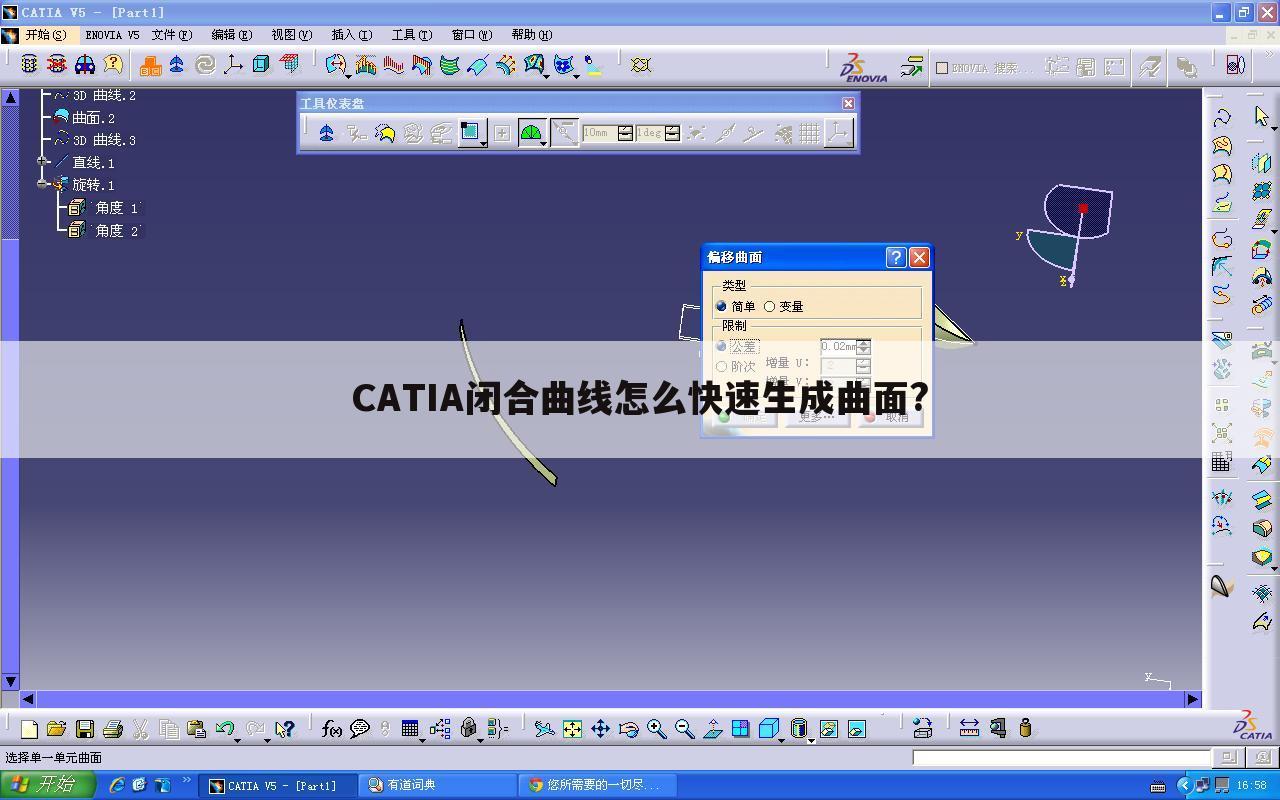Open the green protractor dropdown in 工具仪表盘
Viewport: 1280px width, 800px height.
pyautogui.click(x=543, y=143)
